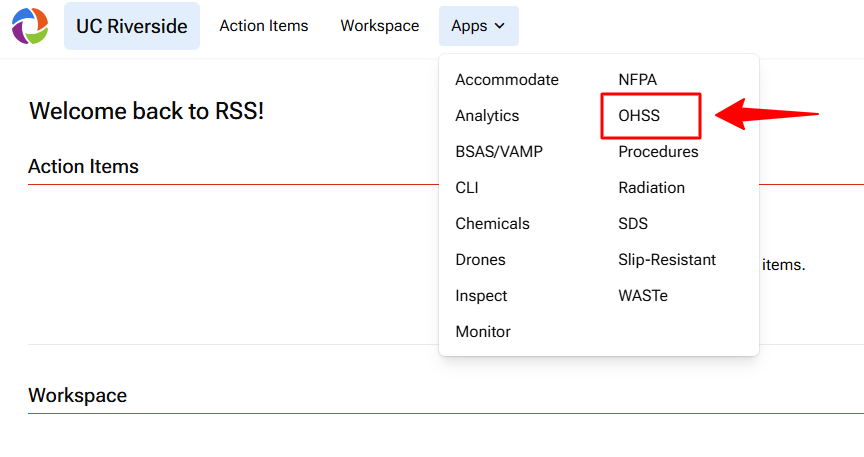Launch the Radiation app

pos(651,188)
